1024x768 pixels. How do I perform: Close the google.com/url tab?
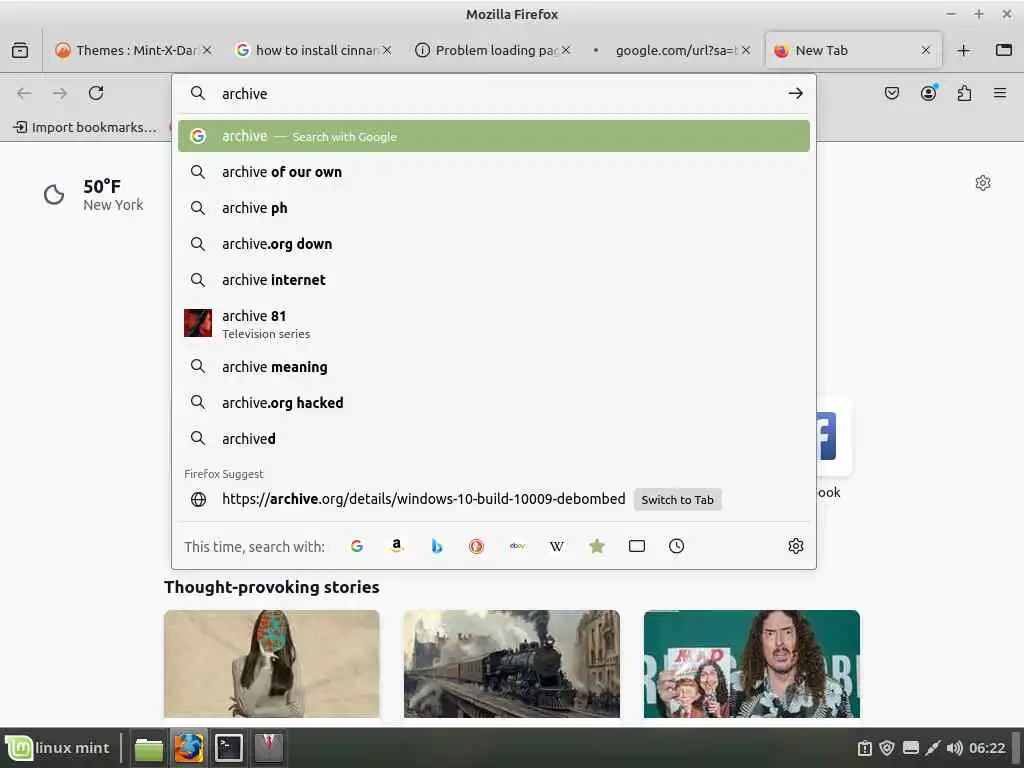pos(746,50)
